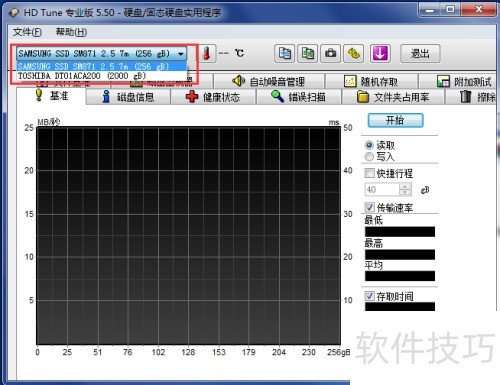Switch to the 健康状态 tab
This screenshot has width=500, height=385.
(x=213, y=97)
